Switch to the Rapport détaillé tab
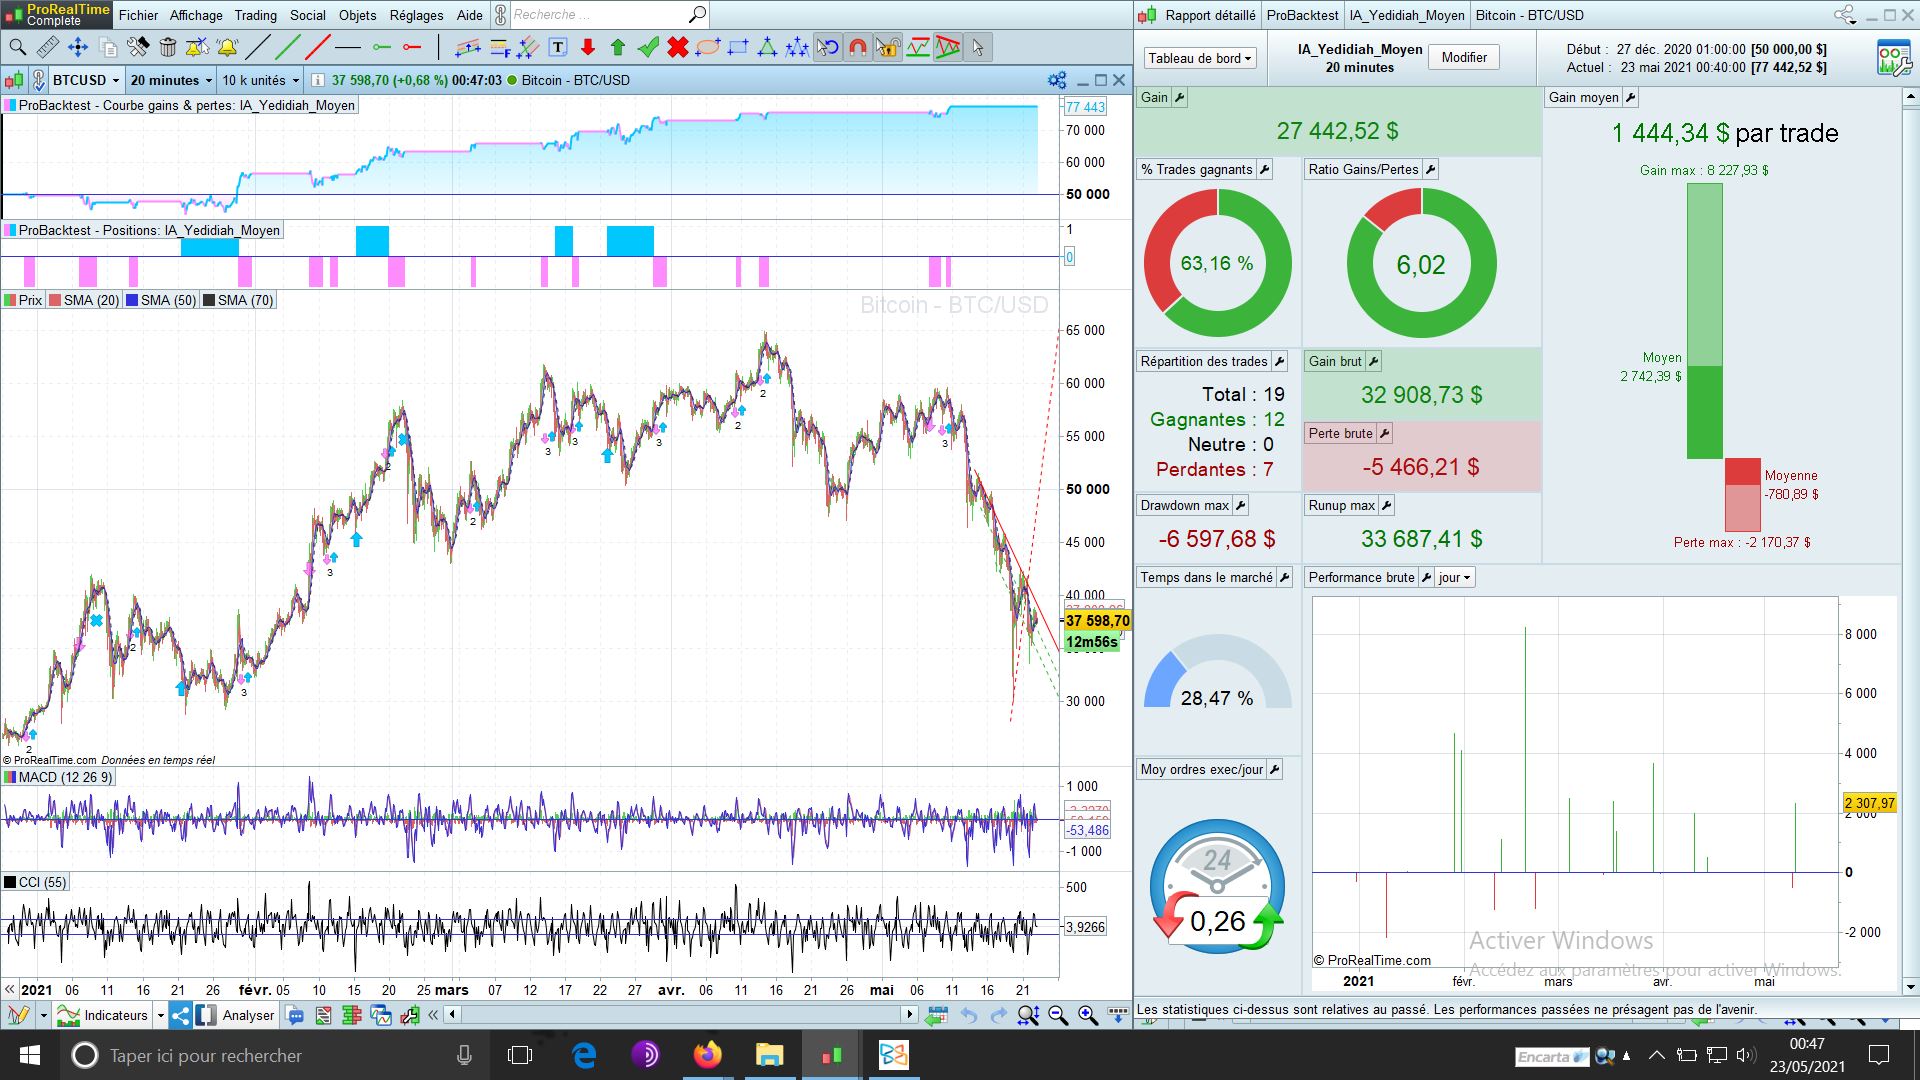Screen dimensions: 1920x1080 point(1210,15)
